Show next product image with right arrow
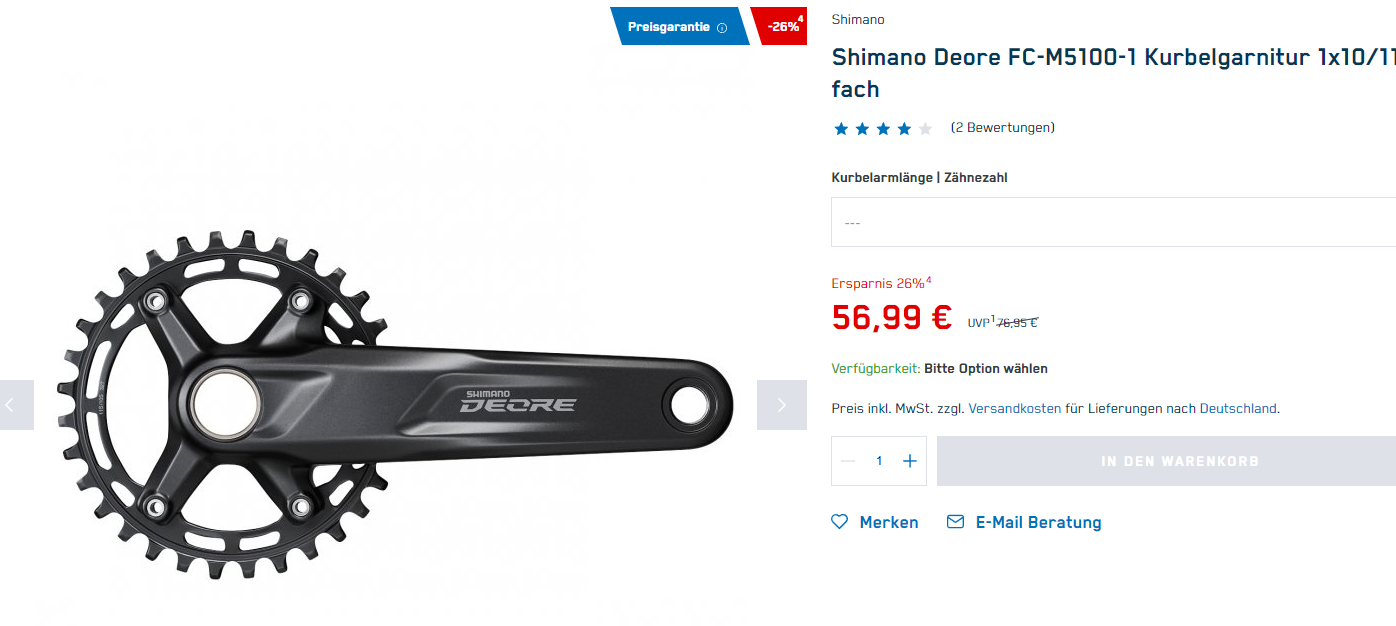Viewport: 1396px width, 626px height. pos(781,405)
